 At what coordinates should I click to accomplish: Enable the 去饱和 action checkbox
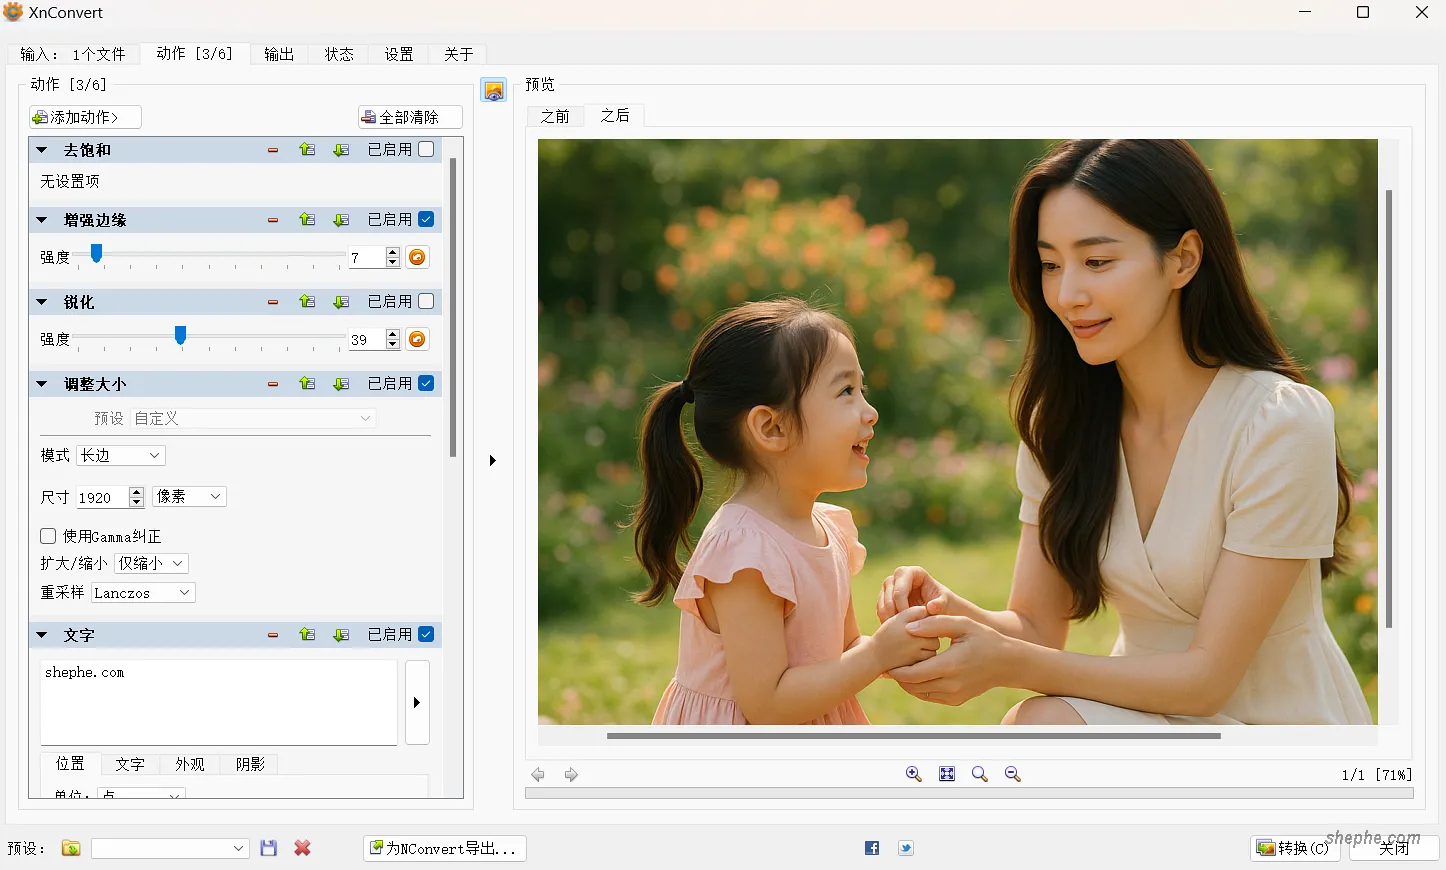click(426, 148)
